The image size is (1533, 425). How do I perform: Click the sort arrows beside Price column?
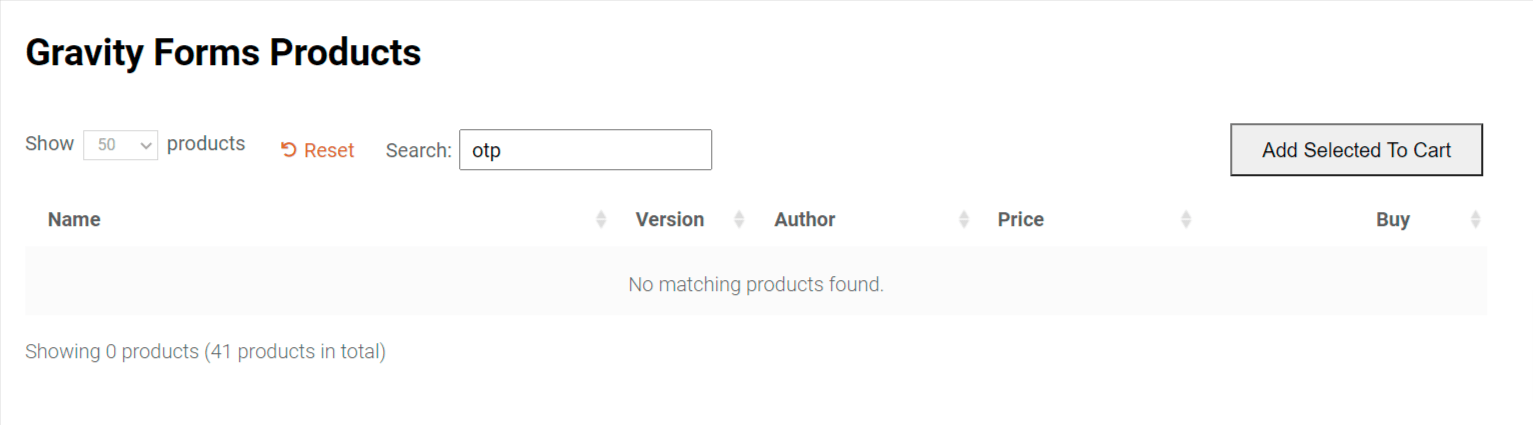click(1186, 219)
